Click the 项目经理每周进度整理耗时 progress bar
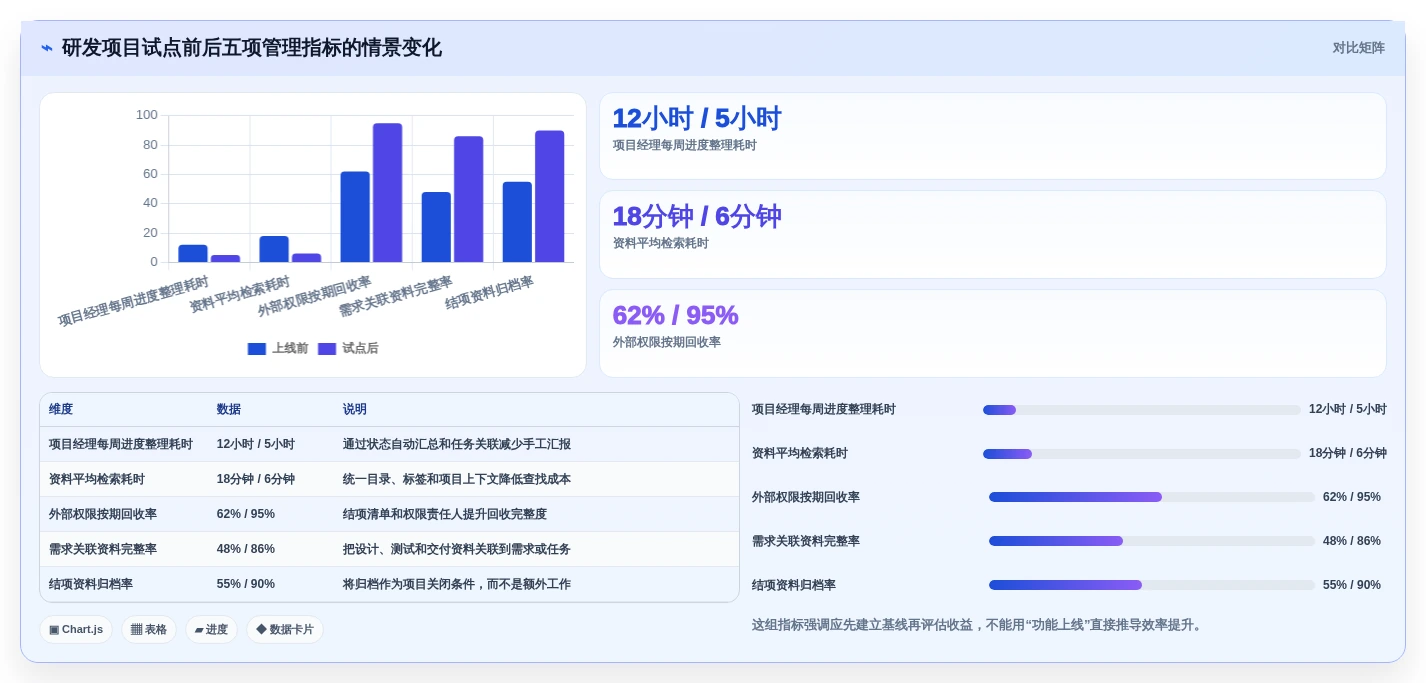Viewport: 1426px width, 683px height. [x=1141, y=410]
